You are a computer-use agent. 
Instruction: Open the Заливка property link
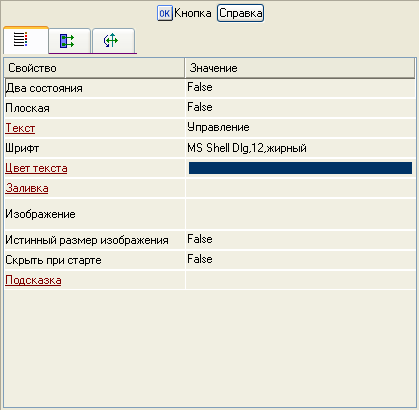coord(27,188)
